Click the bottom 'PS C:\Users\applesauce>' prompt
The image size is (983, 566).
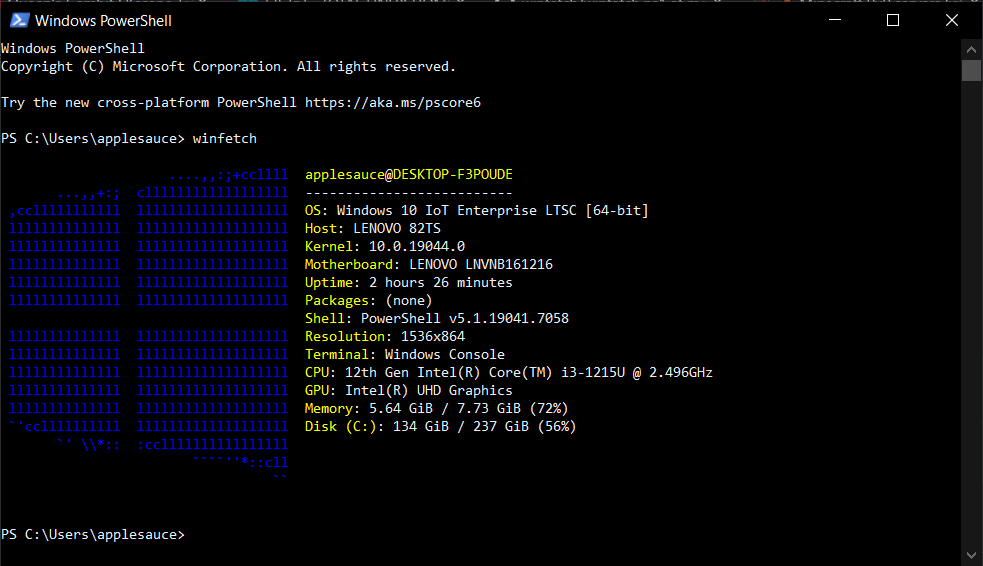pyautogui.click(x=93, y=535)
